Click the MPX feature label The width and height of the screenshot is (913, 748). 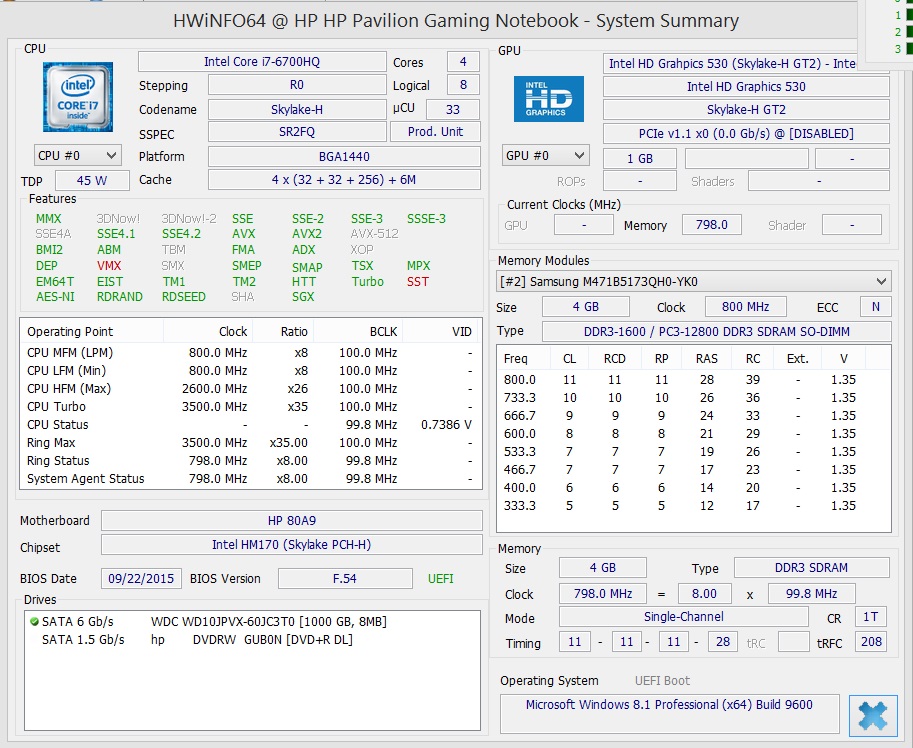(418, 266)
